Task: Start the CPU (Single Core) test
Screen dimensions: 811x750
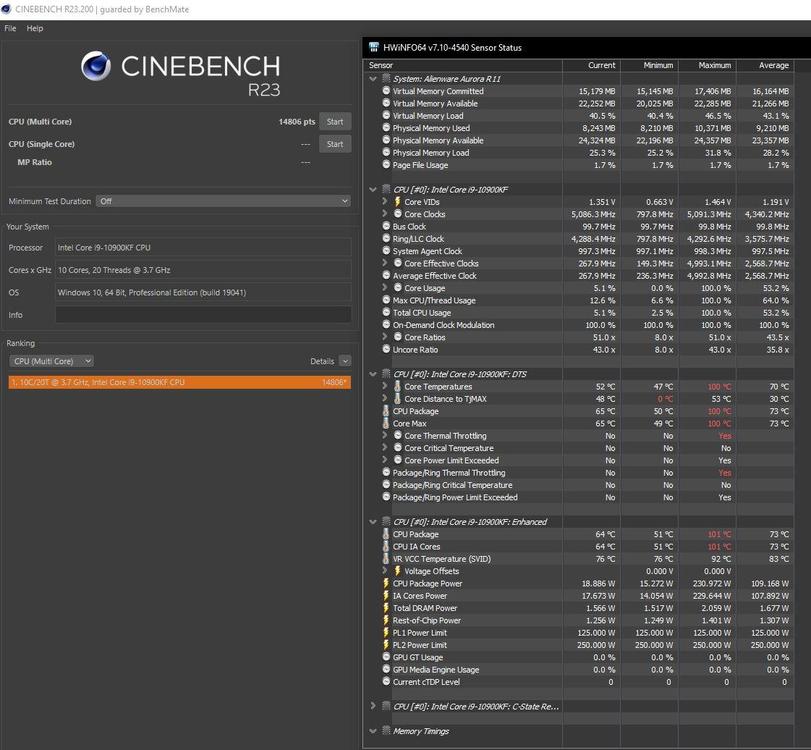Action: pyautogui.click(x=335, y=144)
